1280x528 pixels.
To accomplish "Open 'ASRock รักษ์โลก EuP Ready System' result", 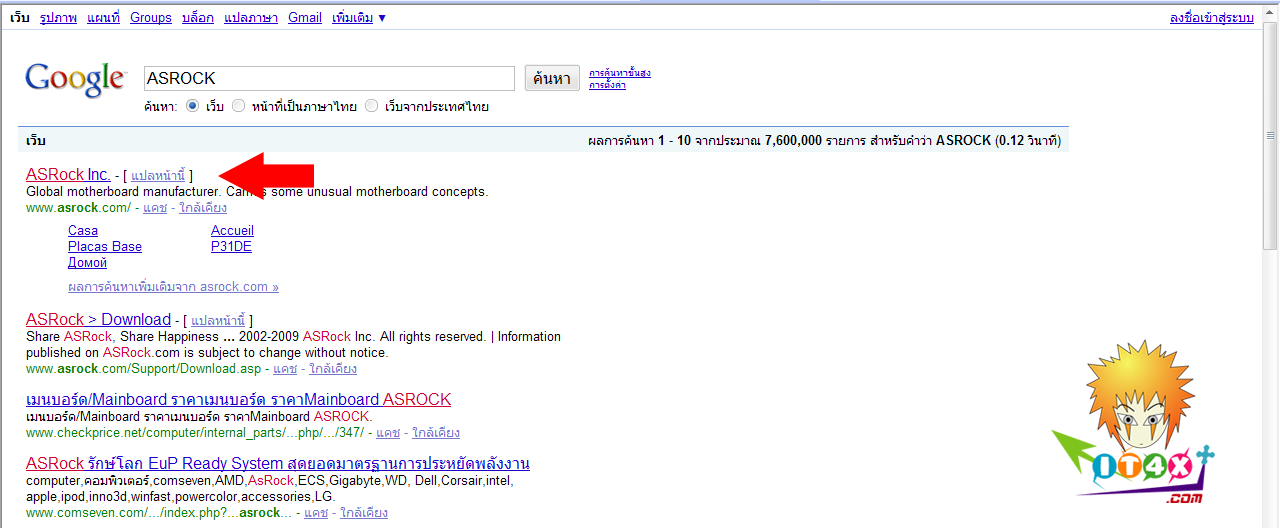I will pos(278,464).
